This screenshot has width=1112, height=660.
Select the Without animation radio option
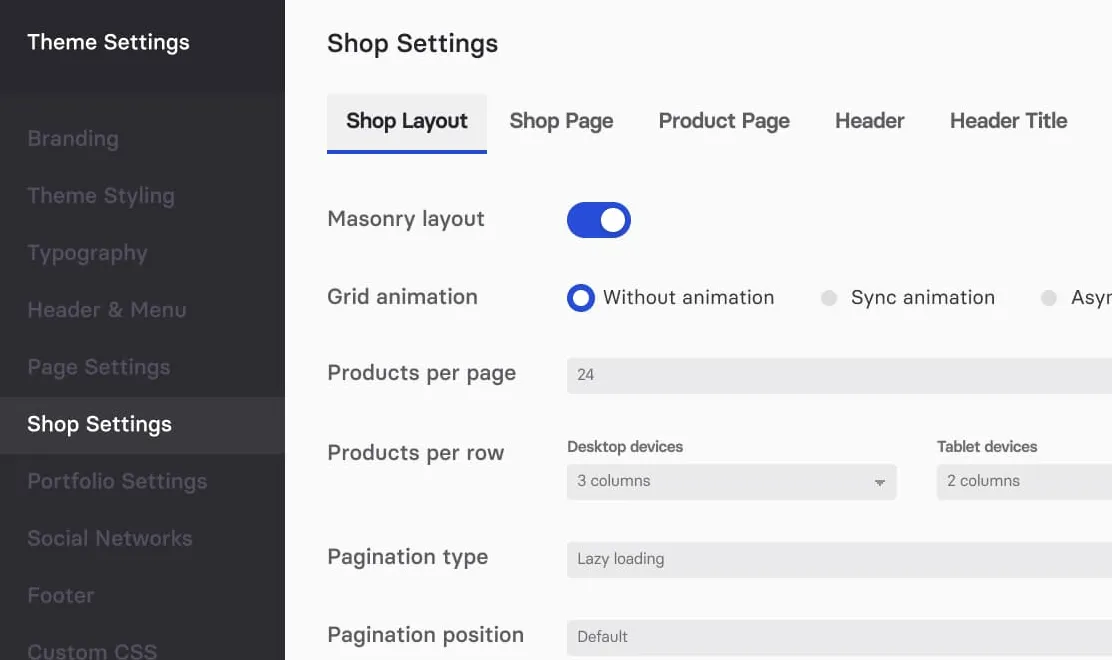tap(580, 298)
